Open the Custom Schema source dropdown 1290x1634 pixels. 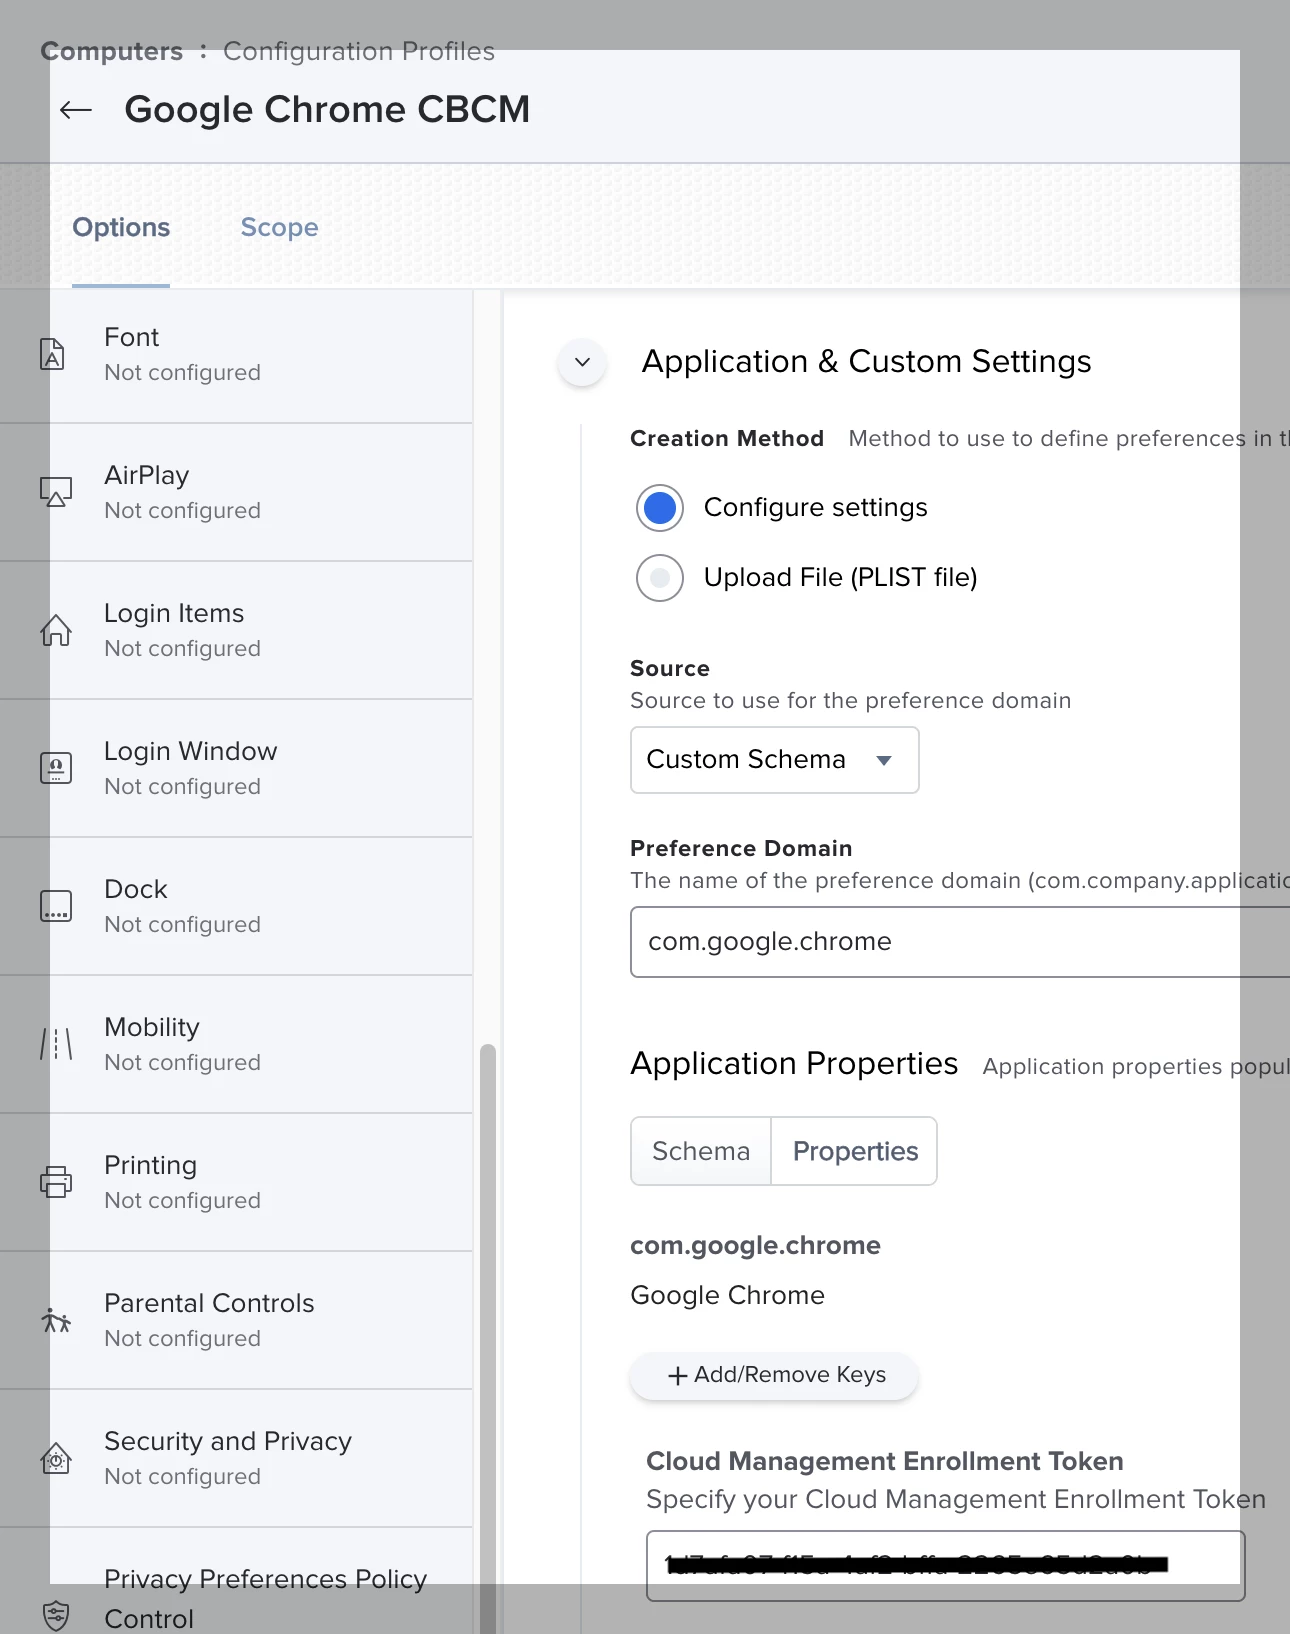[x=775, y=760]
